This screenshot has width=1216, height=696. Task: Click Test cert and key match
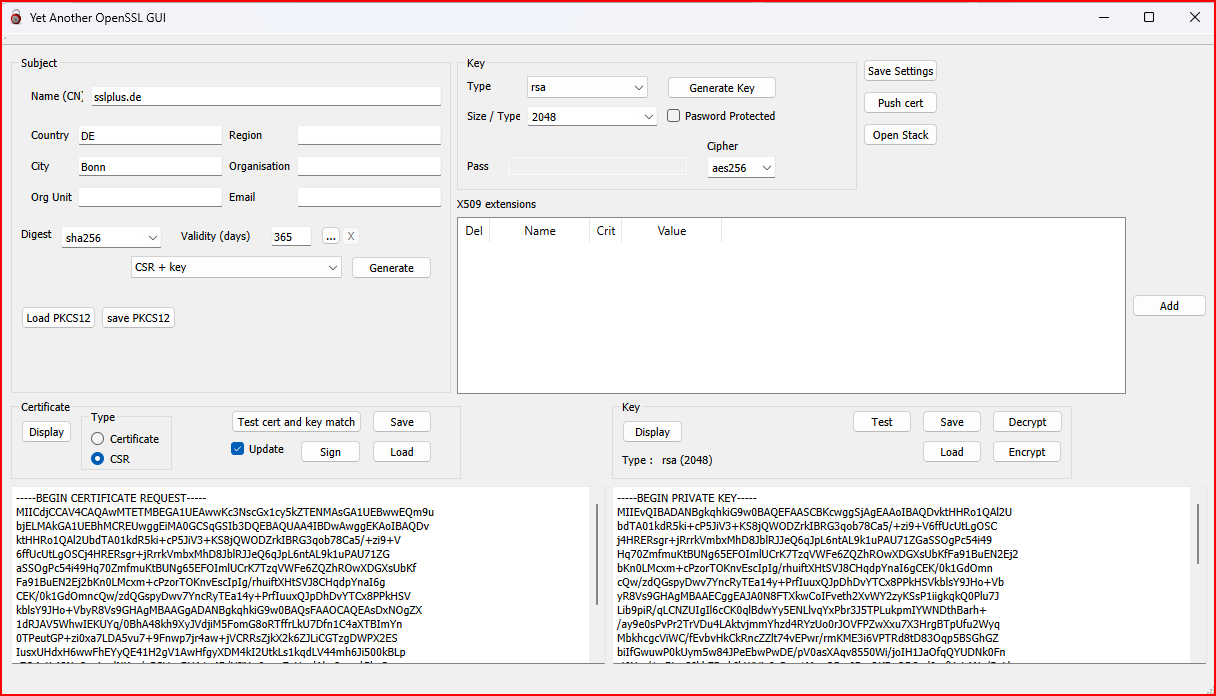(x=297, y=422)
